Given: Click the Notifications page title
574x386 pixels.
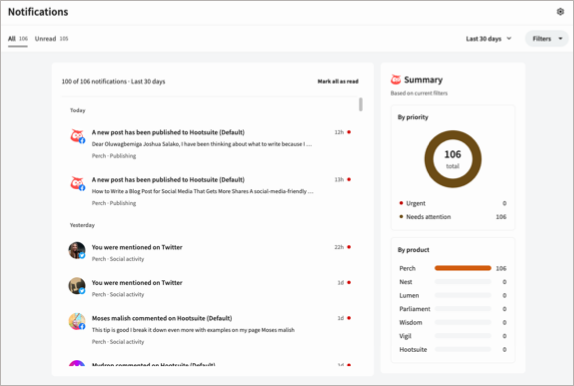Looking at the screenshot, I should [38, 12].
